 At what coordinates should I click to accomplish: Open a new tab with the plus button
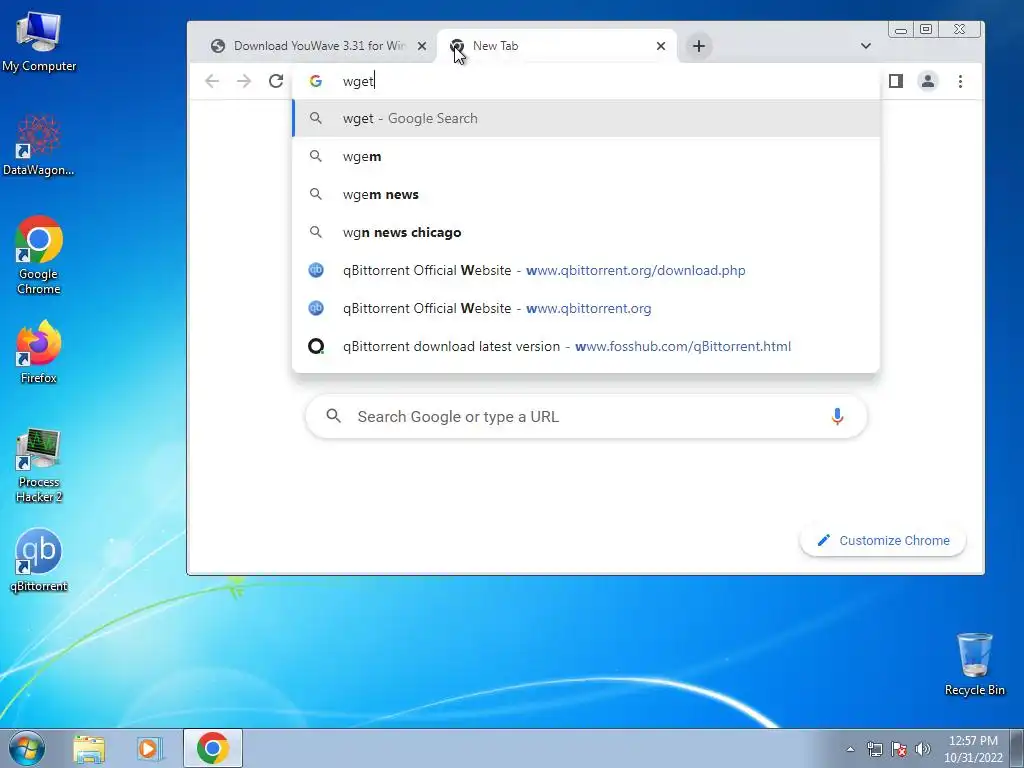pos(699,46)
